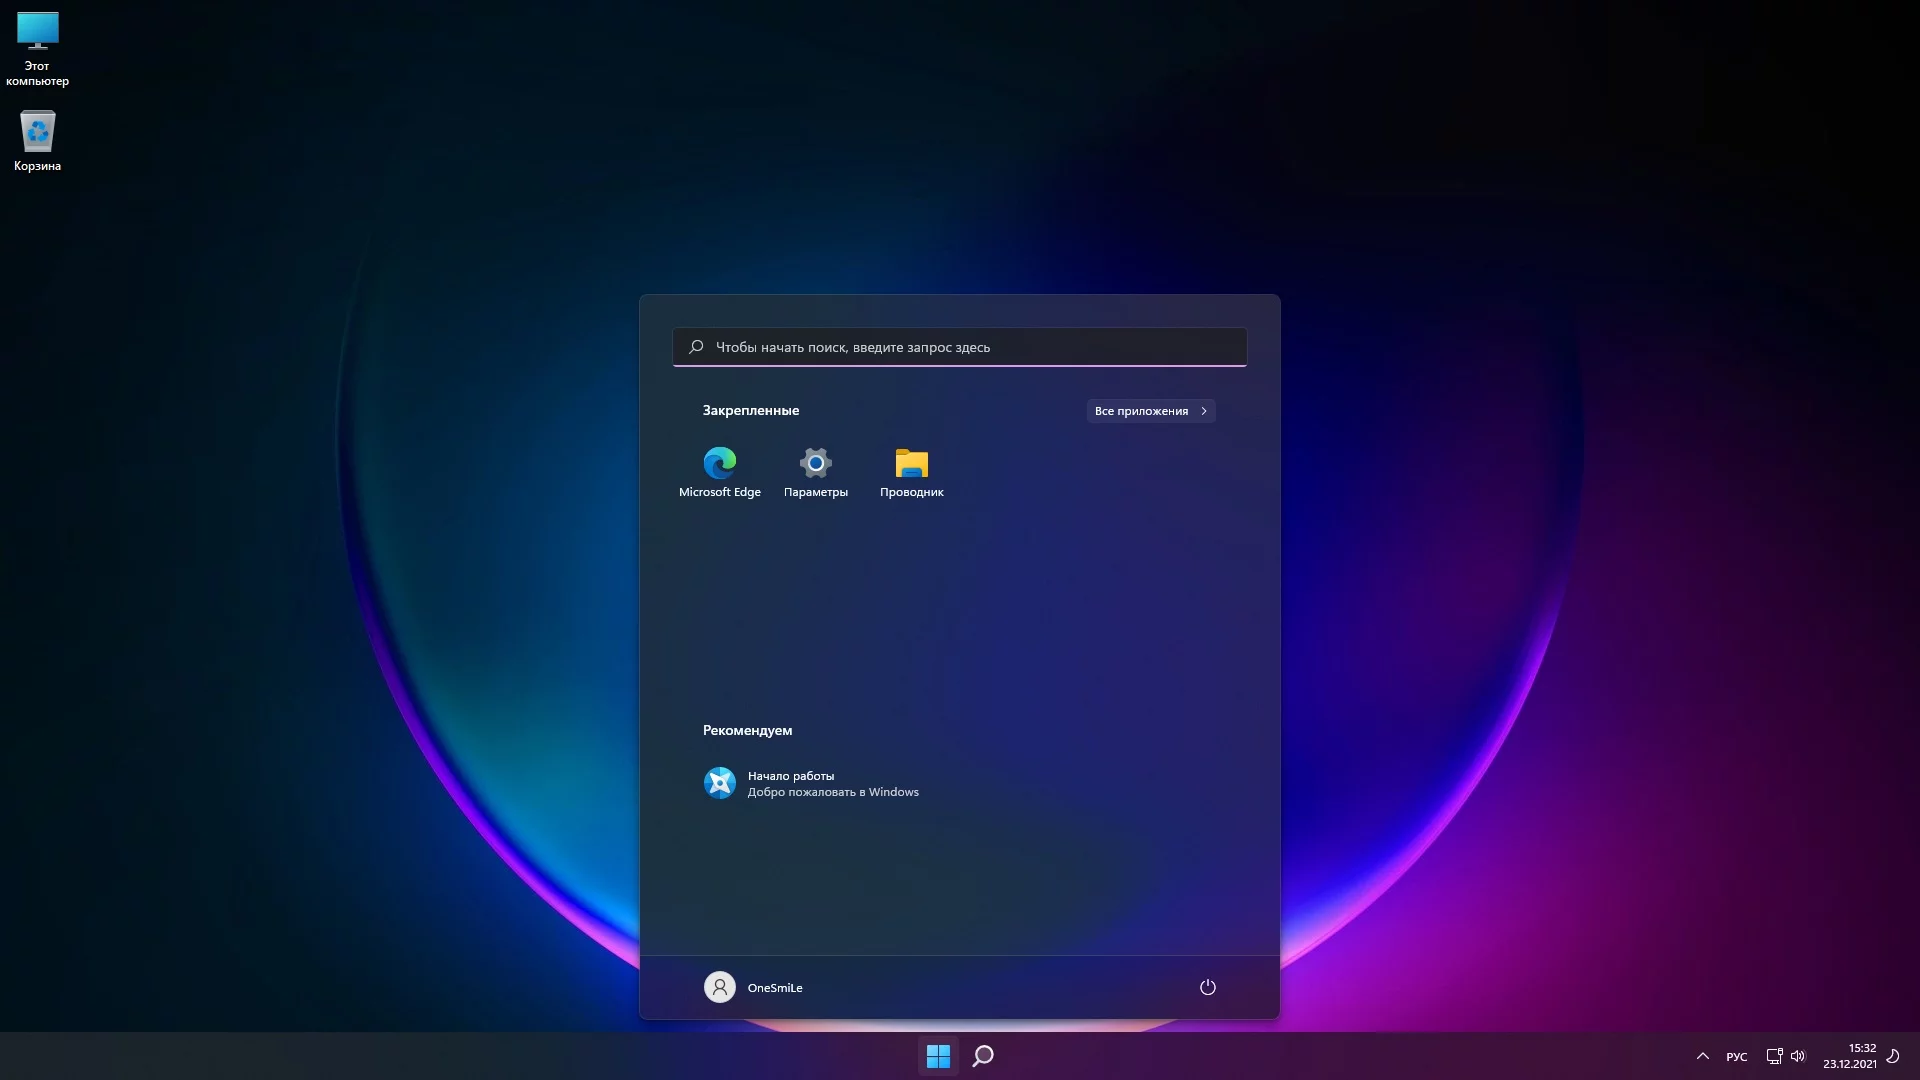Expand Все приложения list with chevron
The height and width of the screenshot is (1080, 1920).
[1150, 411]
